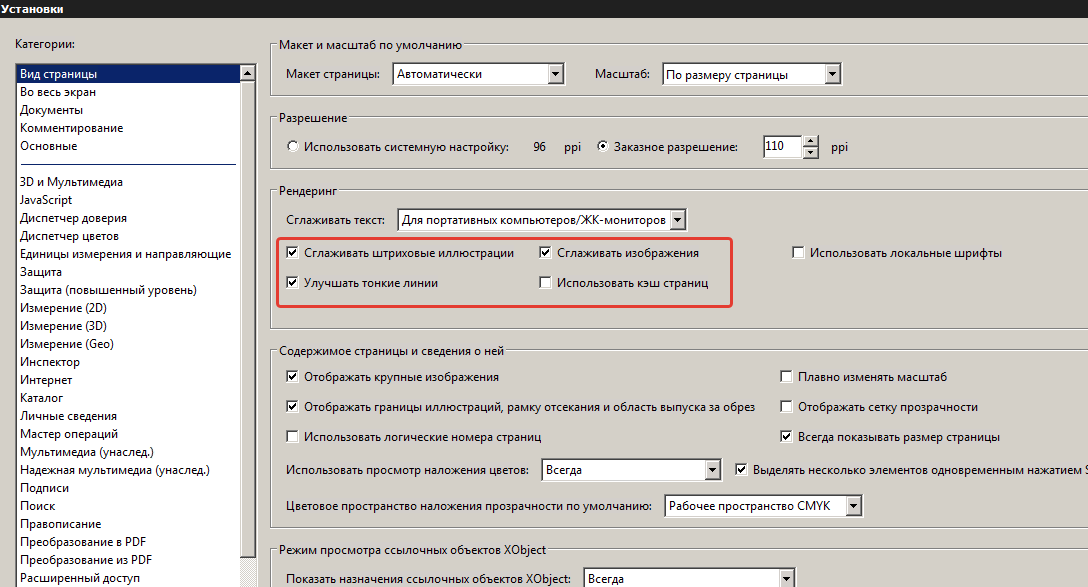Toggle "Всегда показывать размер страницы" checkbox
Viewport: 1088px width, 587px height.
786,436
